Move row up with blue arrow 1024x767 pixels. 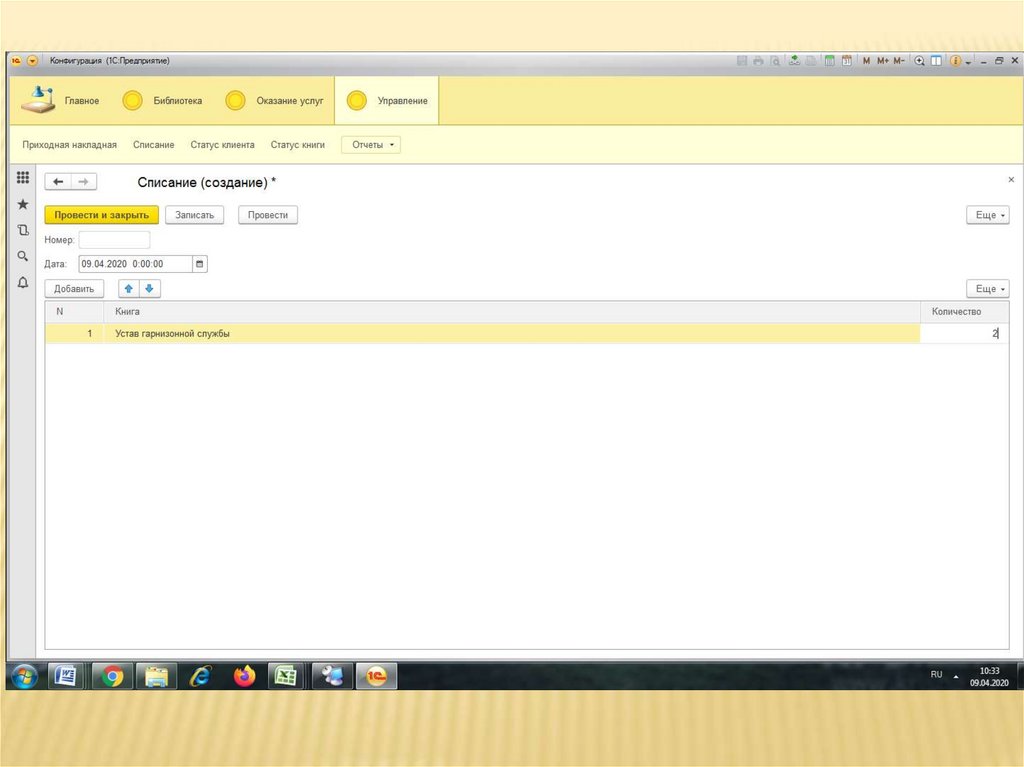[129, 289]
